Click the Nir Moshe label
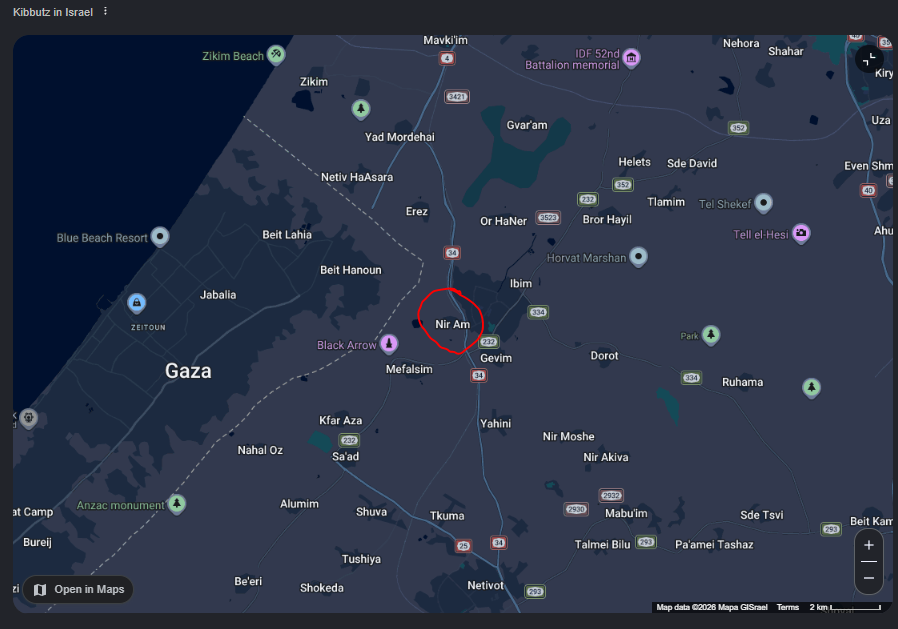This screenshot has height=629, width=898. tap(569, 437)
